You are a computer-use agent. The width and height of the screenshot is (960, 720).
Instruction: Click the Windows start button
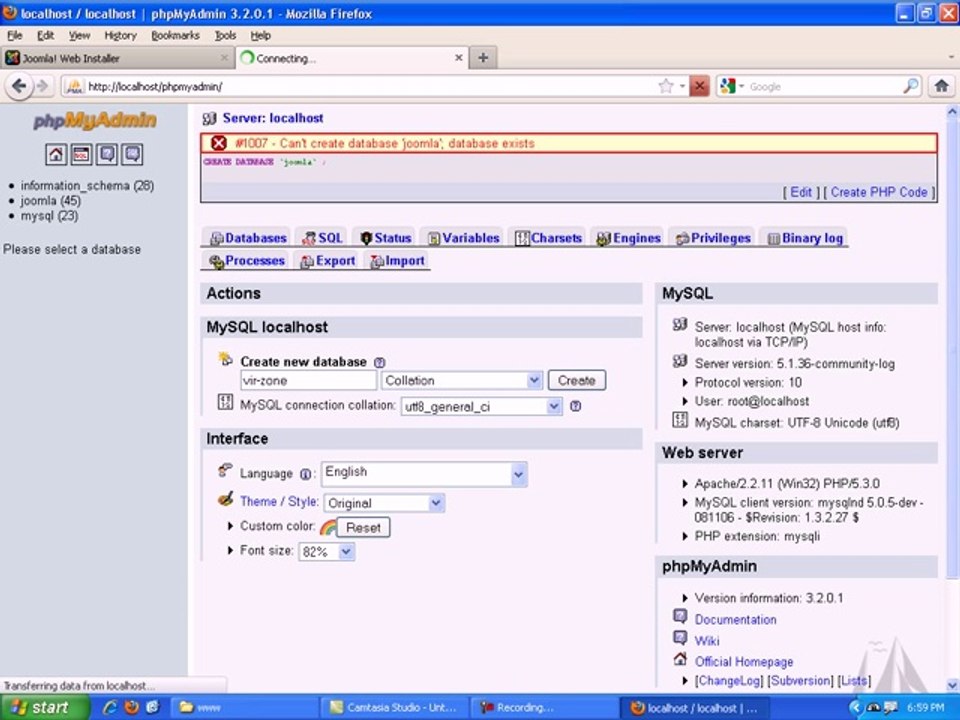tap(43, 707)
